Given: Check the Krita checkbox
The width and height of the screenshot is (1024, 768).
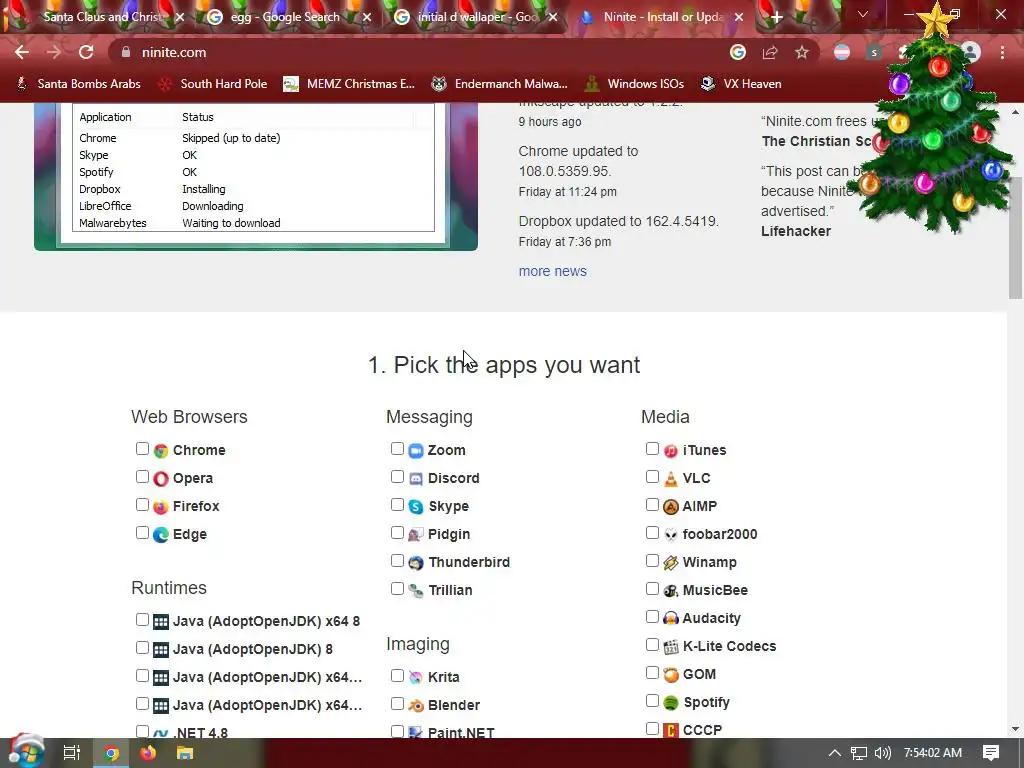Looking at the screenshot, I should click(397, 676).
